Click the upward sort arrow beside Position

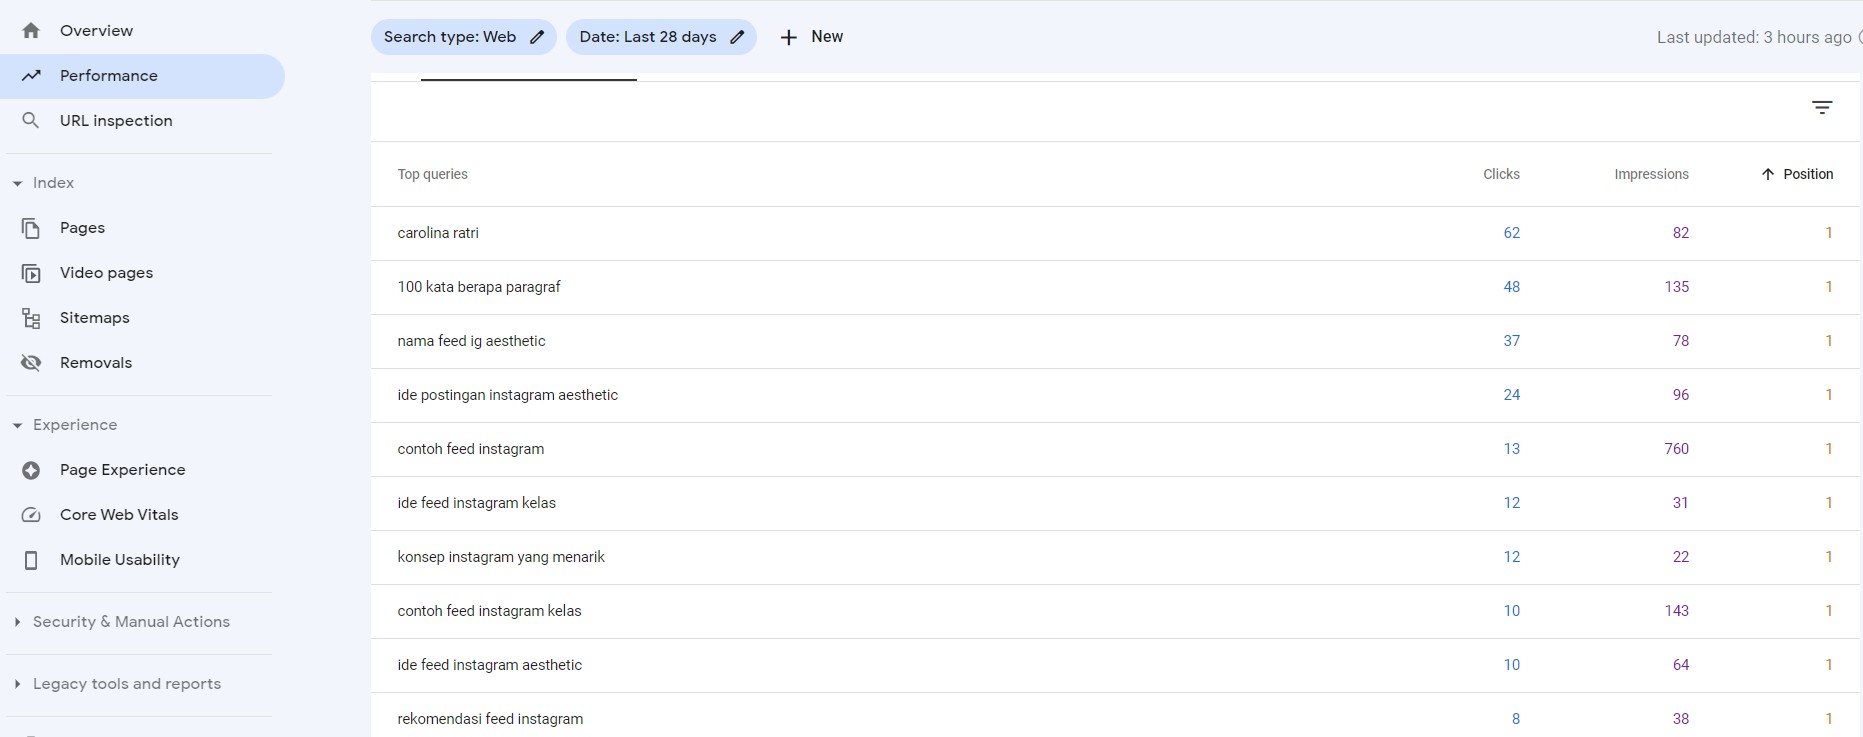coord(1768,174)
